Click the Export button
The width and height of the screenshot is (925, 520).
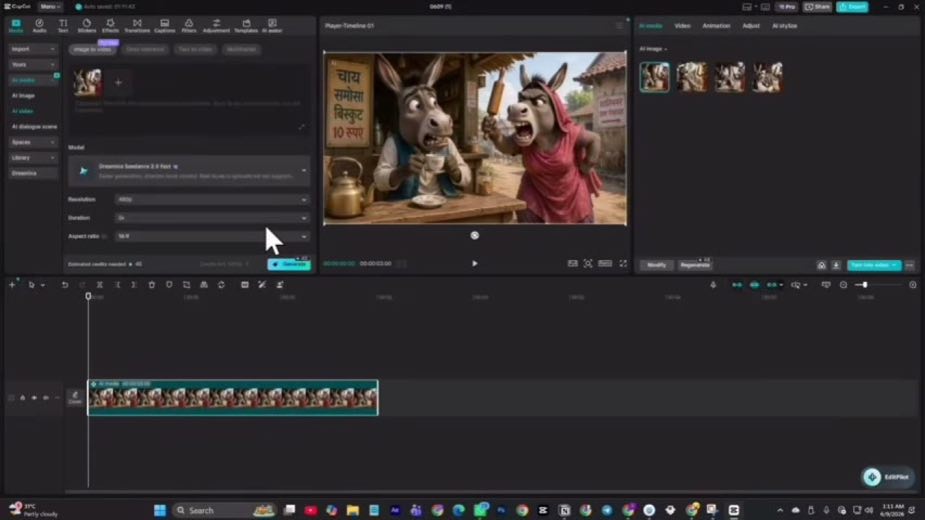tap(852, 7)
